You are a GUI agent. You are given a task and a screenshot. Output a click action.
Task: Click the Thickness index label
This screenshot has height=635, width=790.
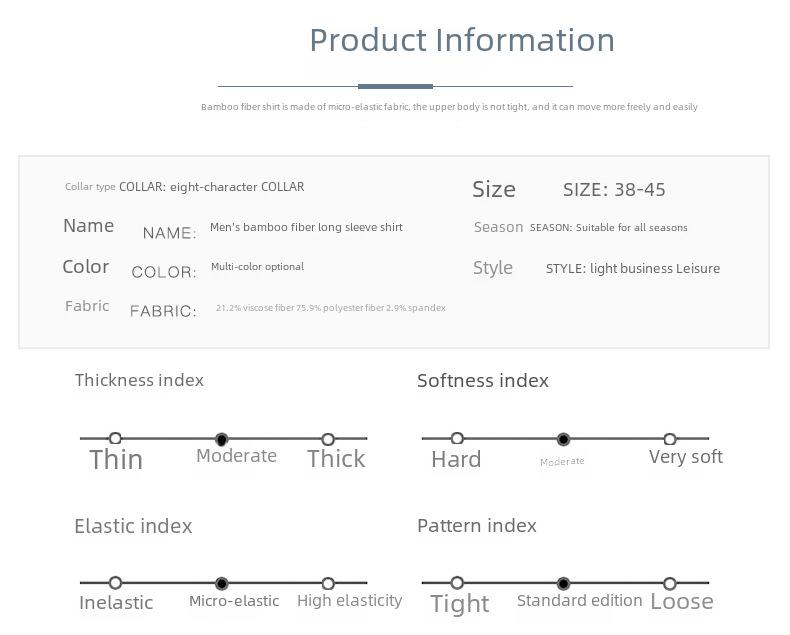[139, 380]
